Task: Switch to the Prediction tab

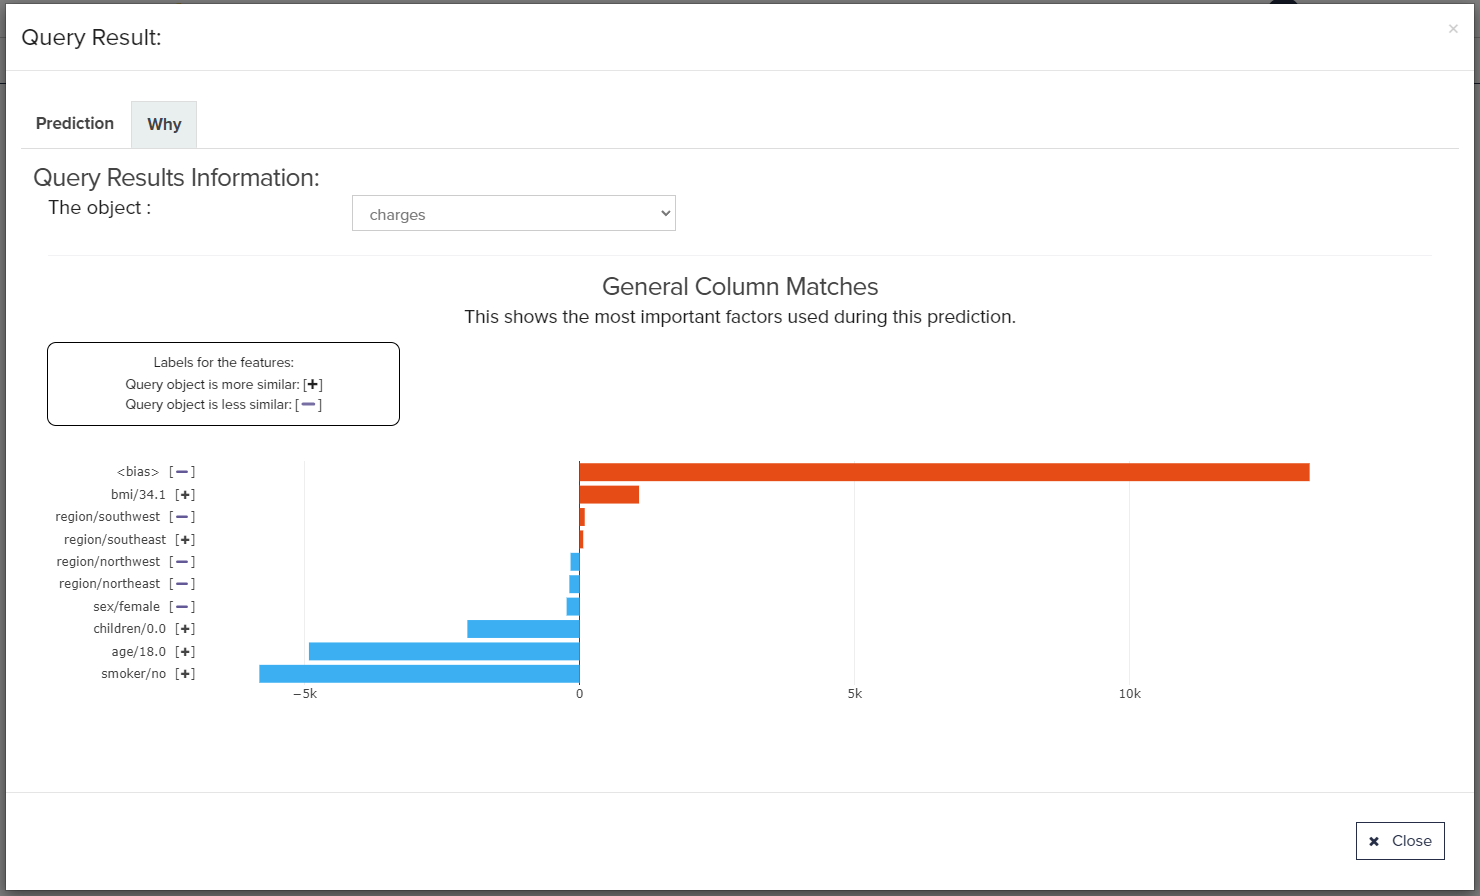Action: [x=75, y=124]
